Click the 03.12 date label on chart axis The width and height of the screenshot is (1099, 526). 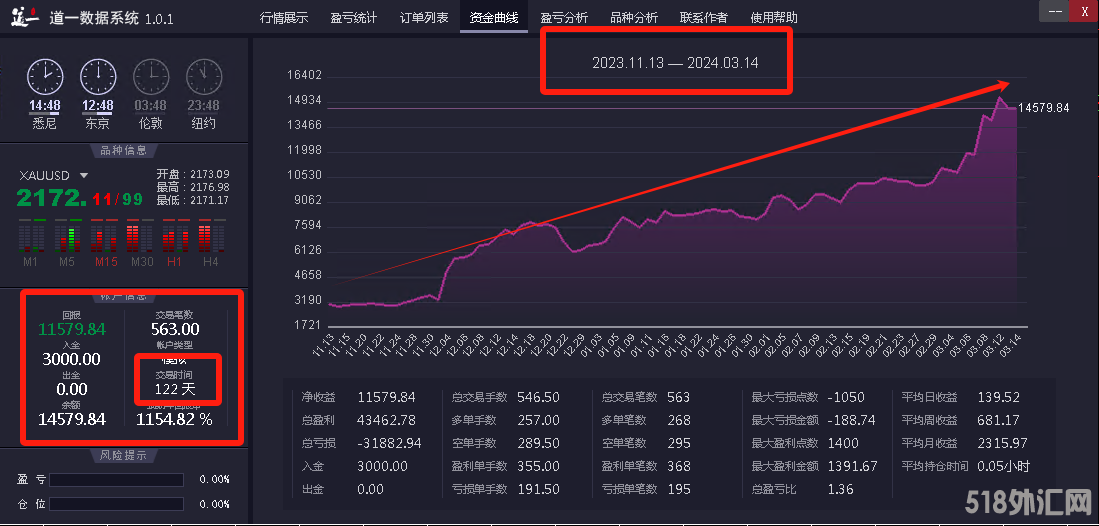click(x=995, y=346)
